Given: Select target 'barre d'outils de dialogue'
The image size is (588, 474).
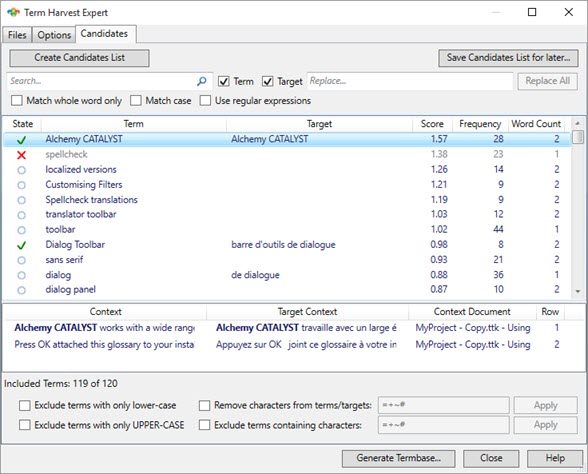Looking at the screenshot, I should pyautogui.click(x=283, y=245).
